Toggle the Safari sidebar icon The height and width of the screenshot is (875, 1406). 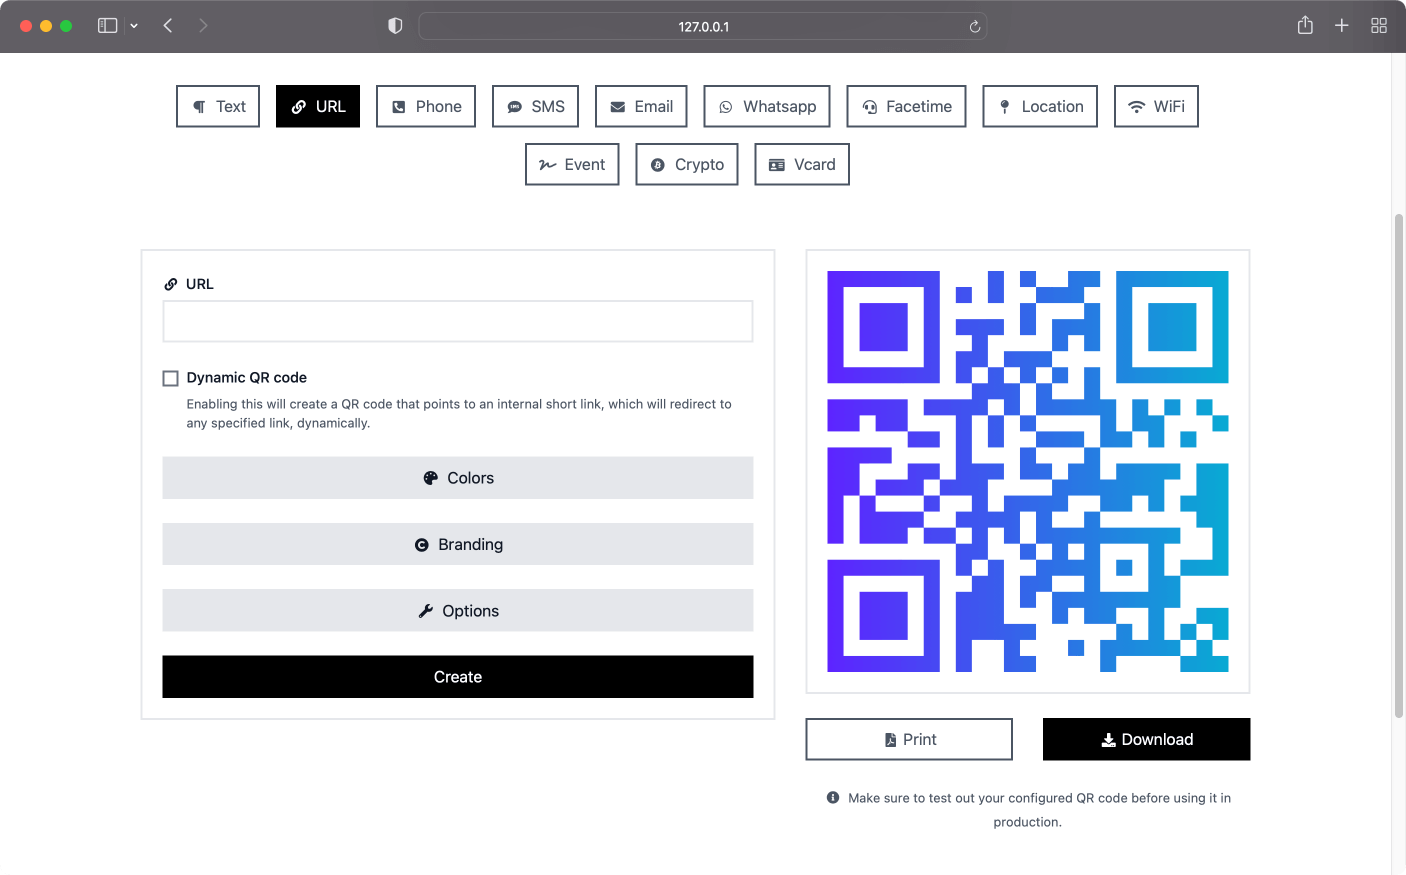click(x=108, y=26)
